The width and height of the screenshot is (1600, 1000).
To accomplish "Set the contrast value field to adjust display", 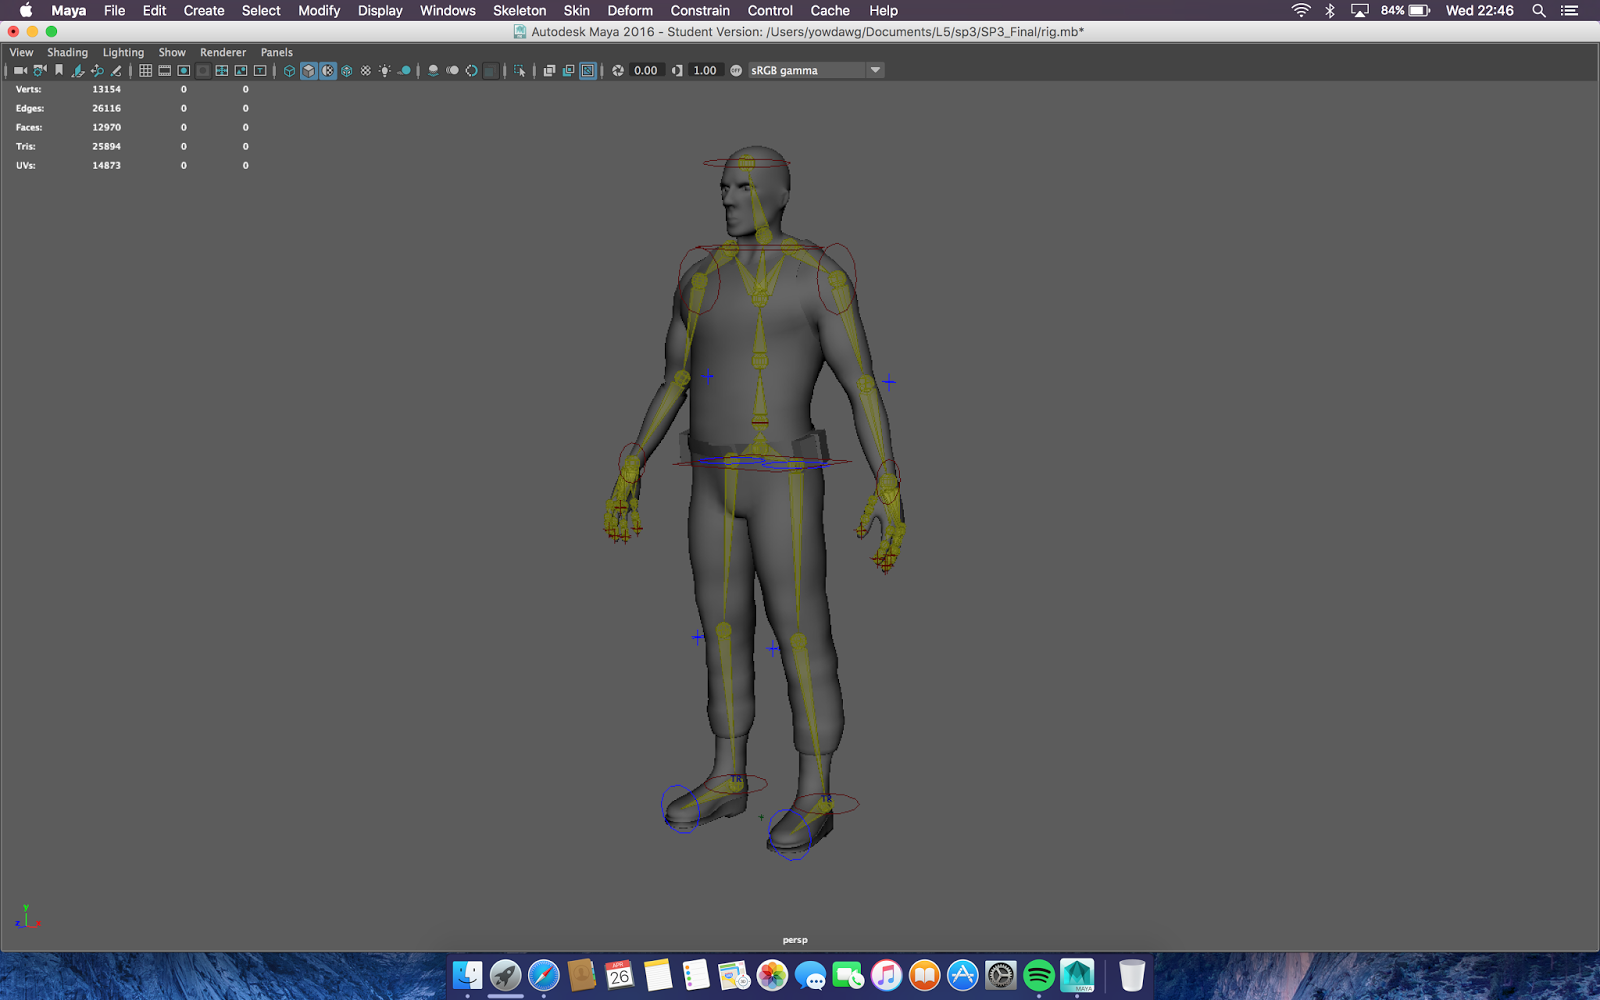I will [704, 70].
